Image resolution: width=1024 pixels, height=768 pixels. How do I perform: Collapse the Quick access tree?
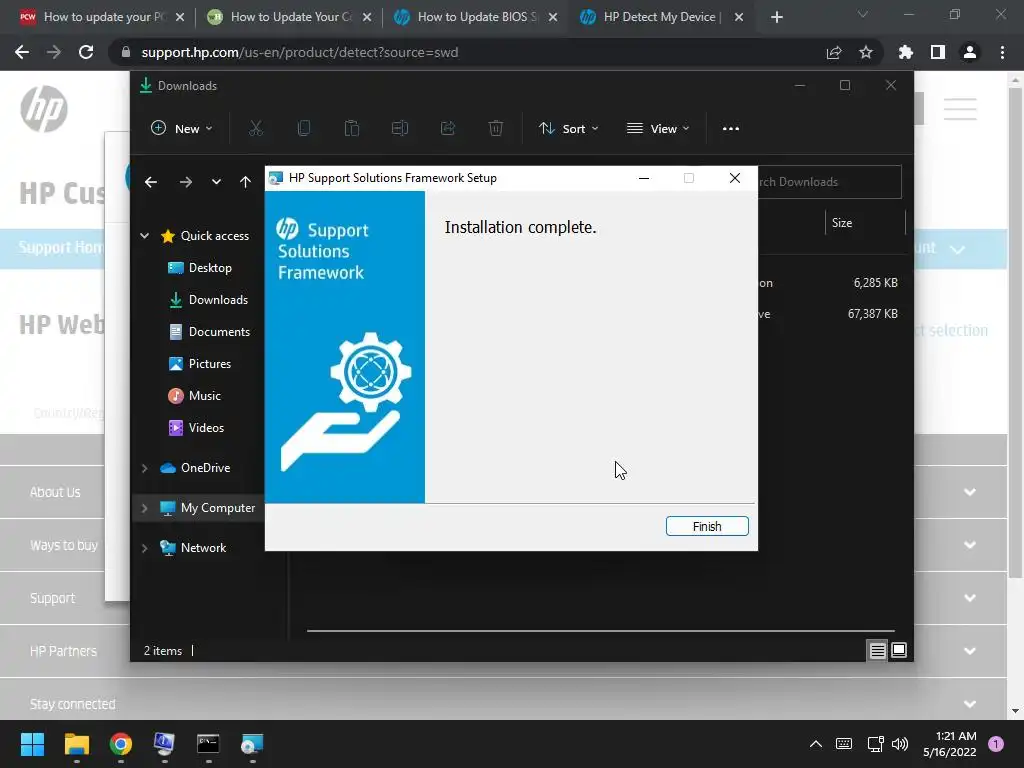[144, 236]
